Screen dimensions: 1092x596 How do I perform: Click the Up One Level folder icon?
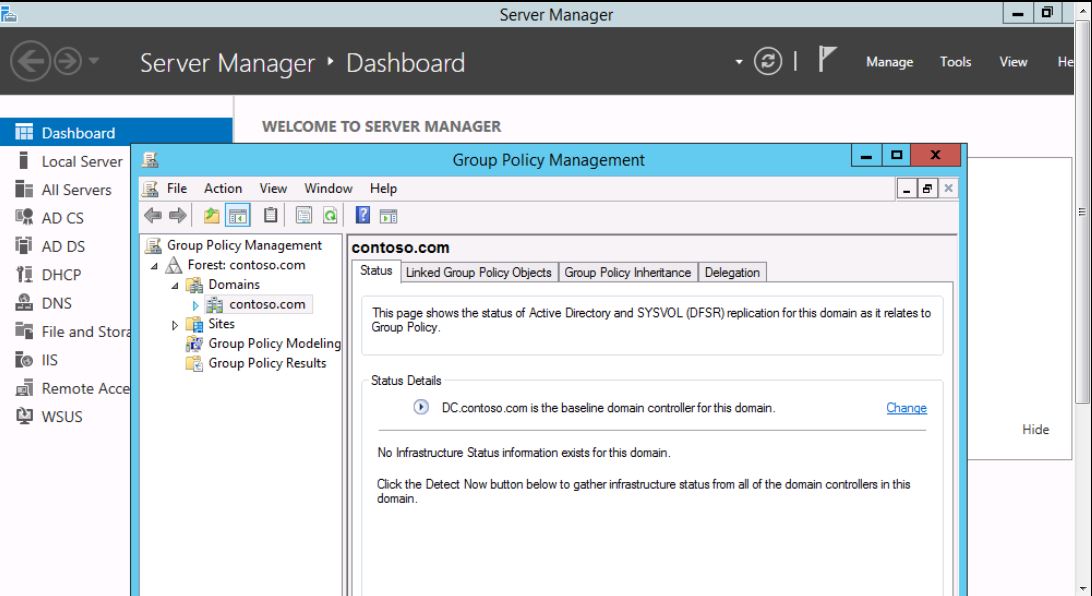tap(212, 216)
